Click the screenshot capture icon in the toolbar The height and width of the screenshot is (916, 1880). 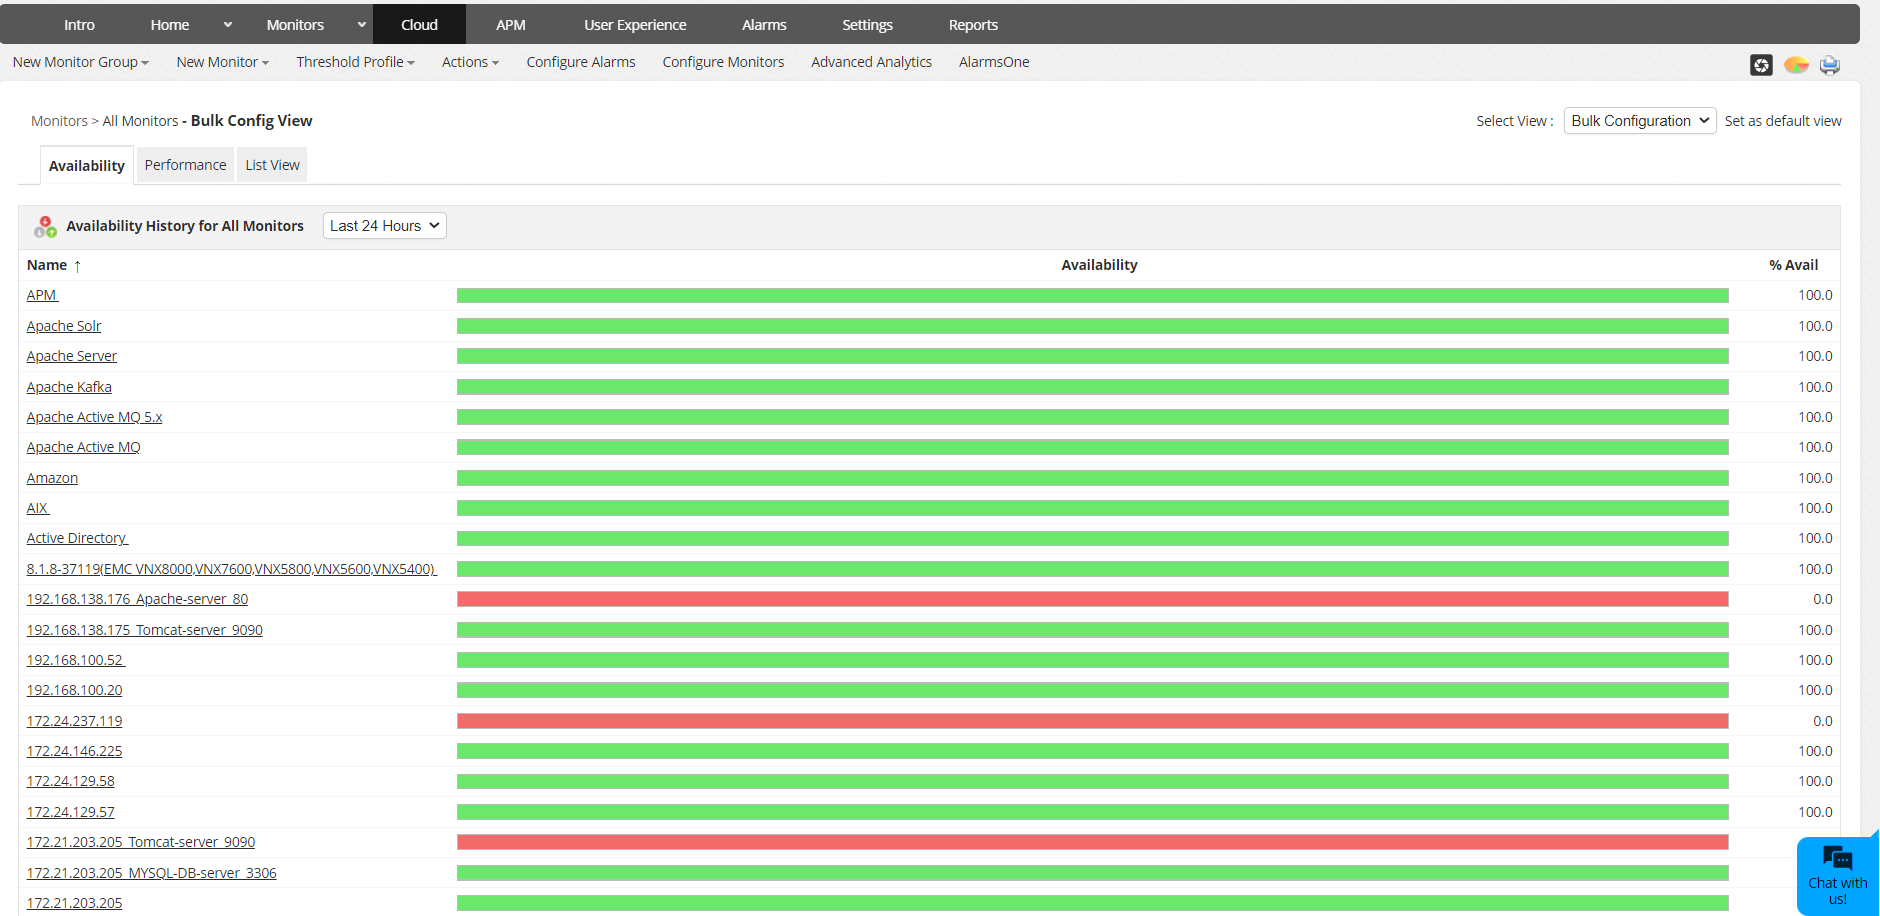click(x=1761, y=64)
